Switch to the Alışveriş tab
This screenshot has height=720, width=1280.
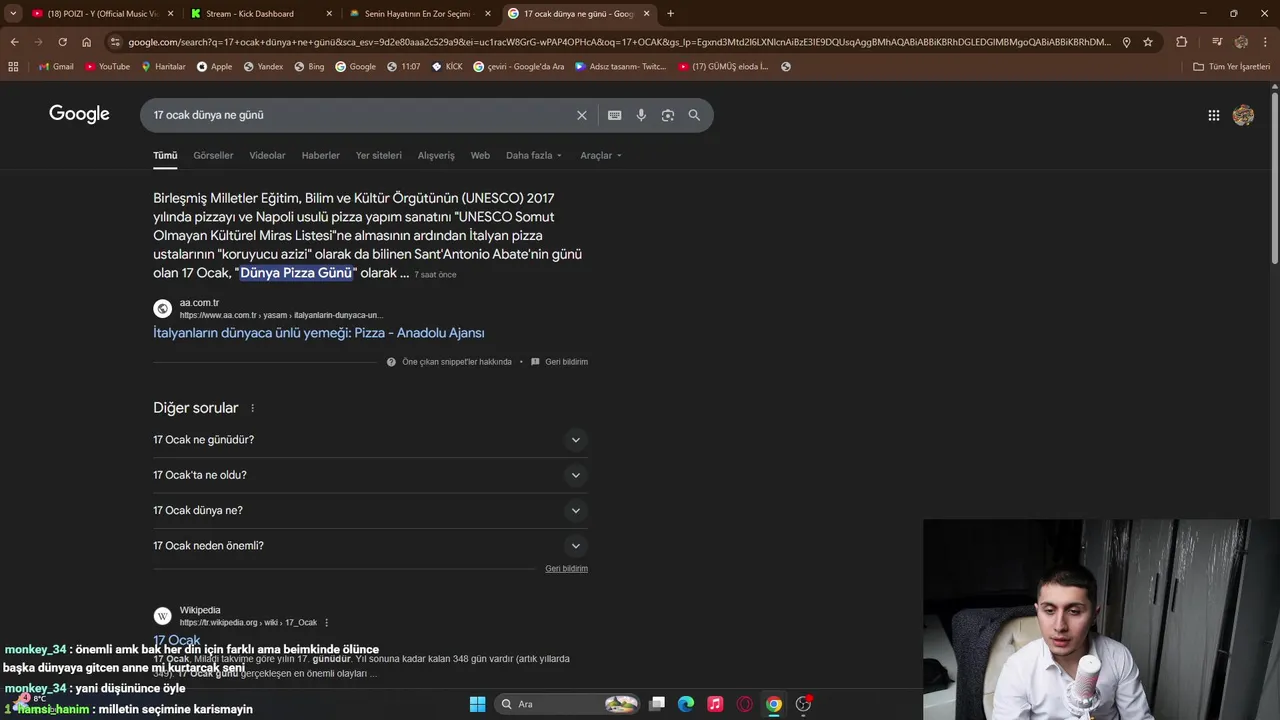click(x=436, y=155)
